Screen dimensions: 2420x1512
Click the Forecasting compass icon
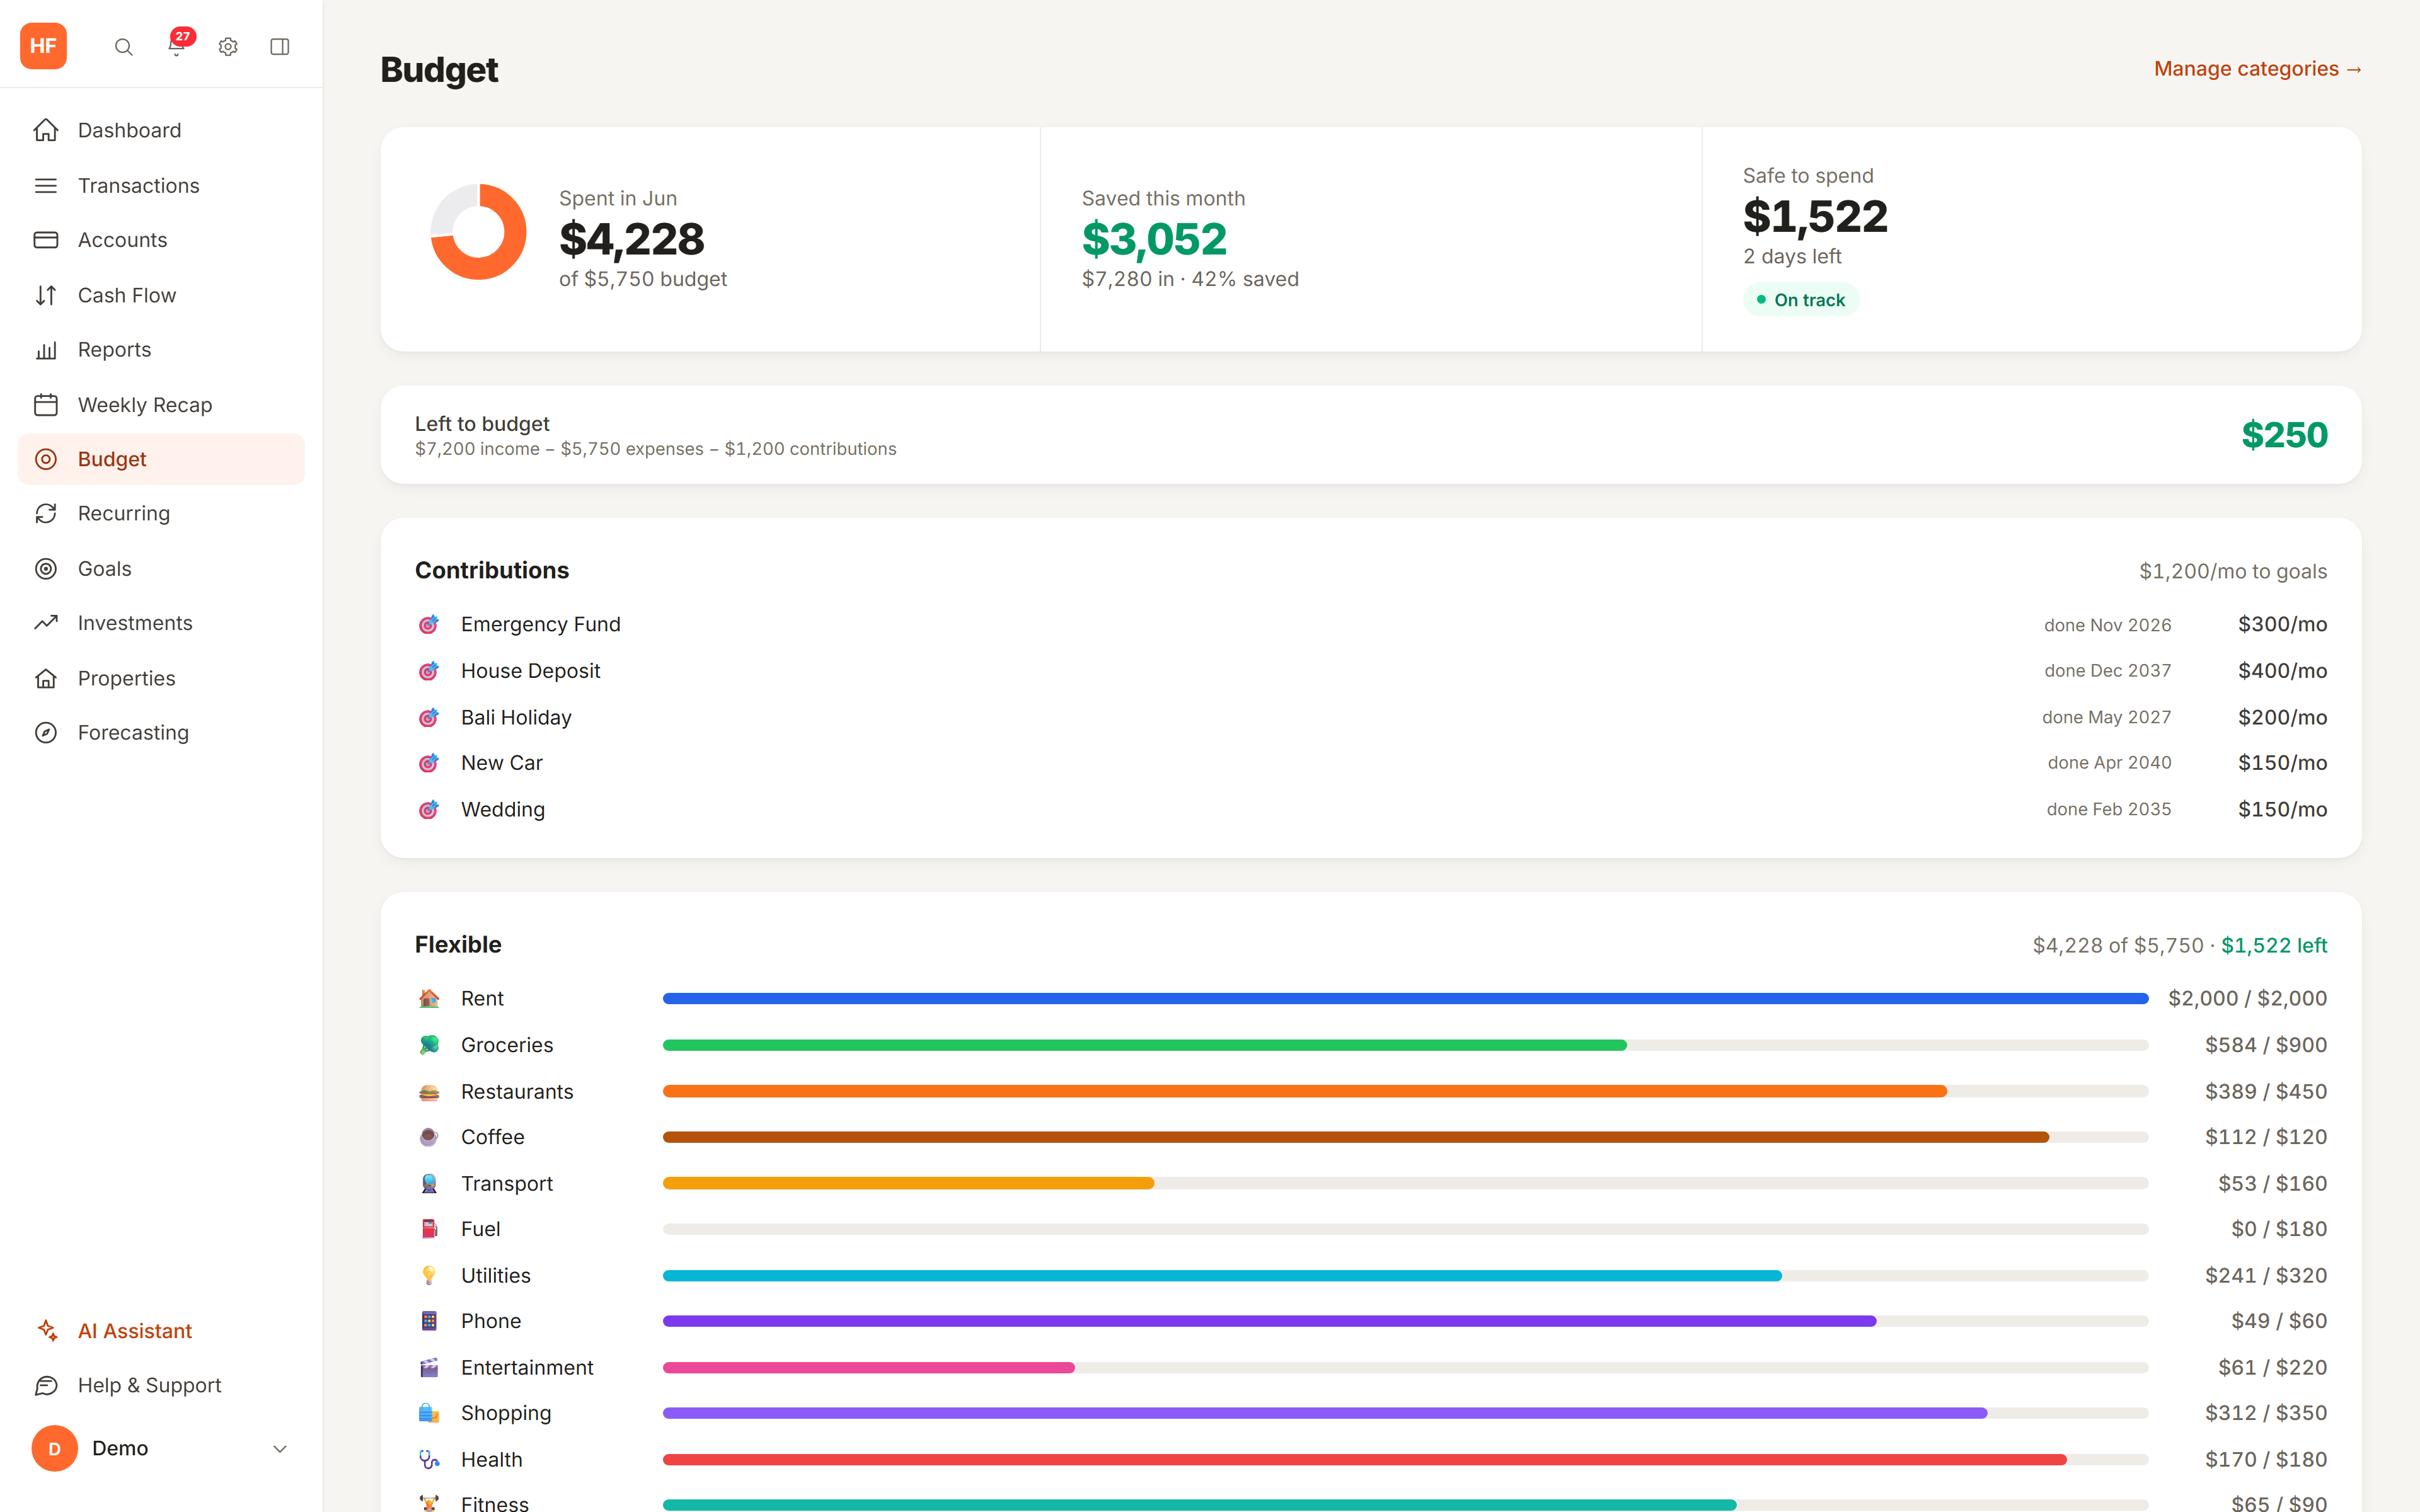(46, 733)
